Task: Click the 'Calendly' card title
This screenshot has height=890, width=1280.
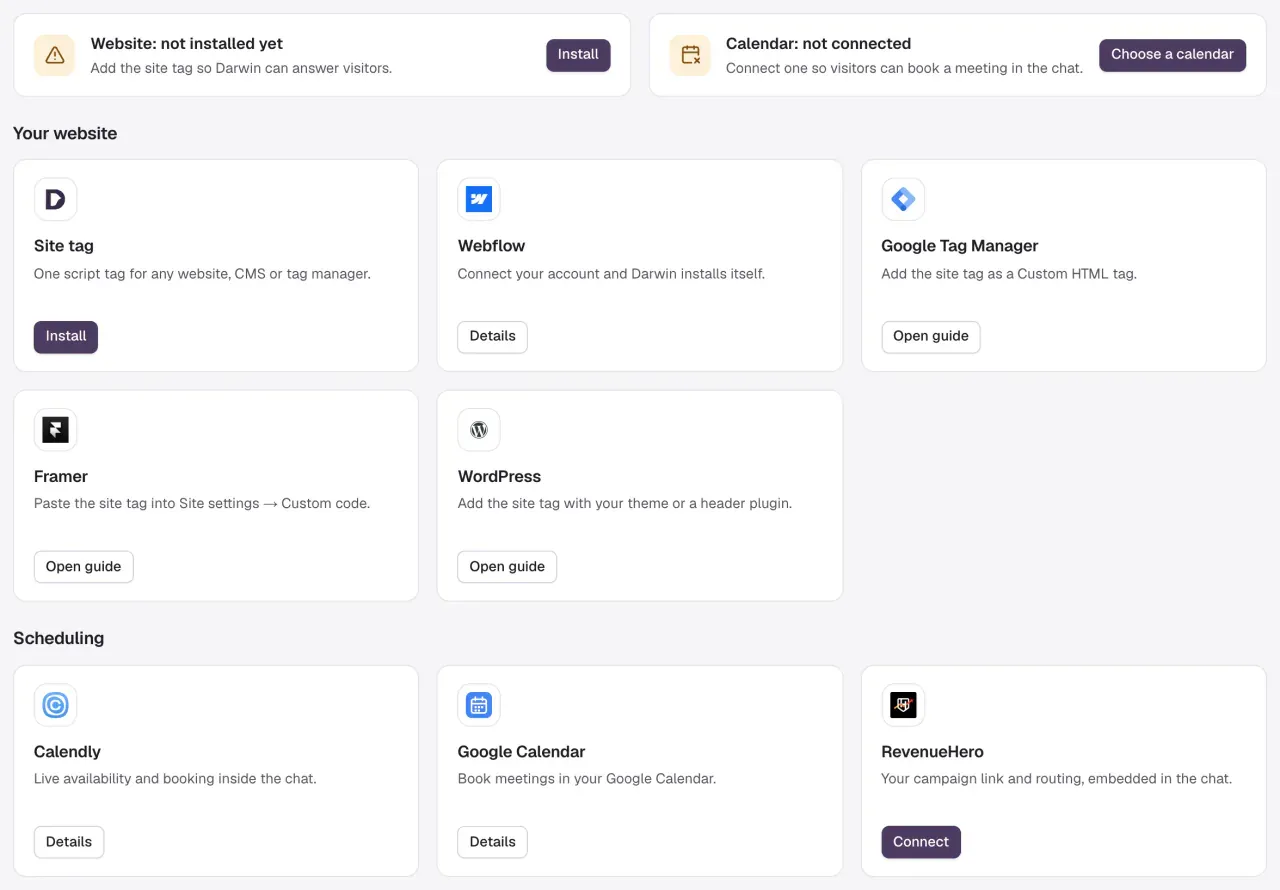Action: [67, 752]
